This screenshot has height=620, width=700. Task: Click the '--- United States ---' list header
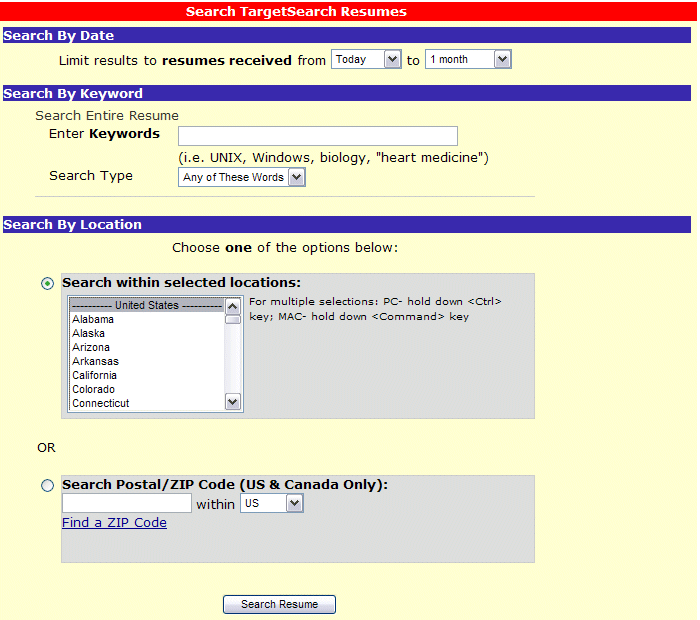pos(147,305)
